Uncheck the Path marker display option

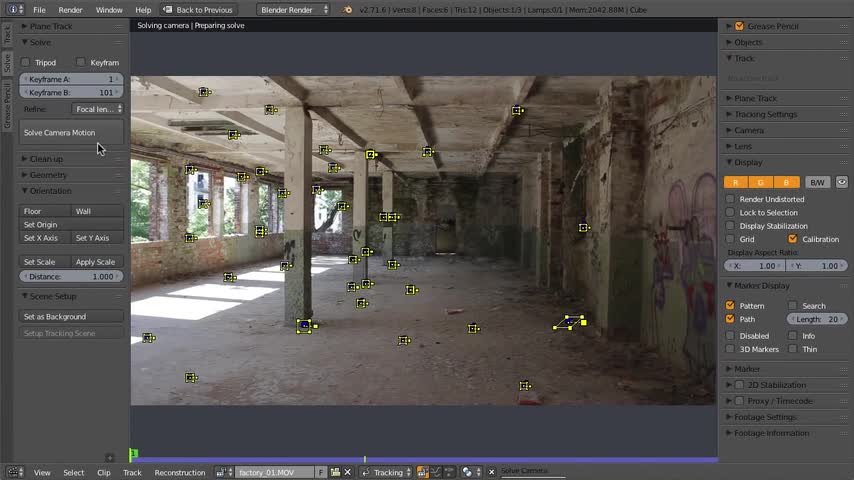tap(730, 319)
